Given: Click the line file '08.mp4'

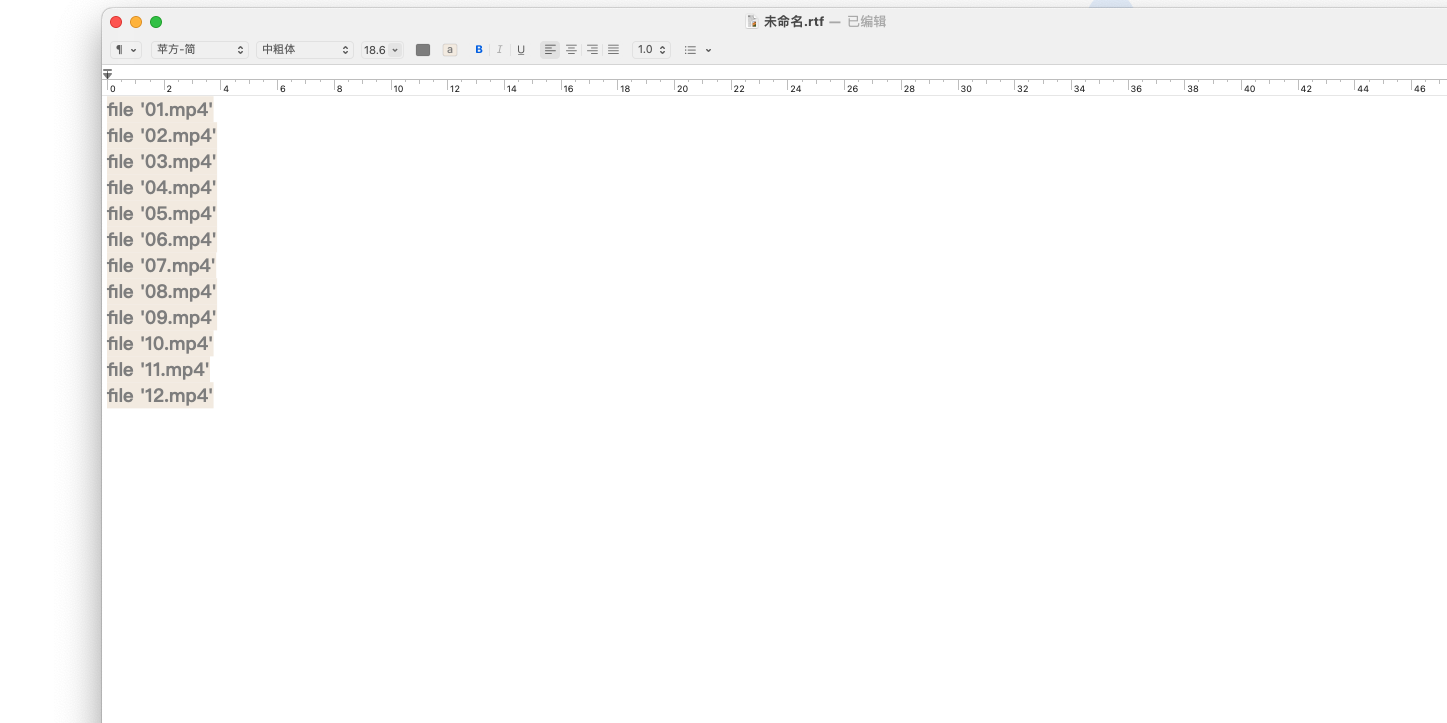Looking at the screenshot, I should click(x=162, y=292).
